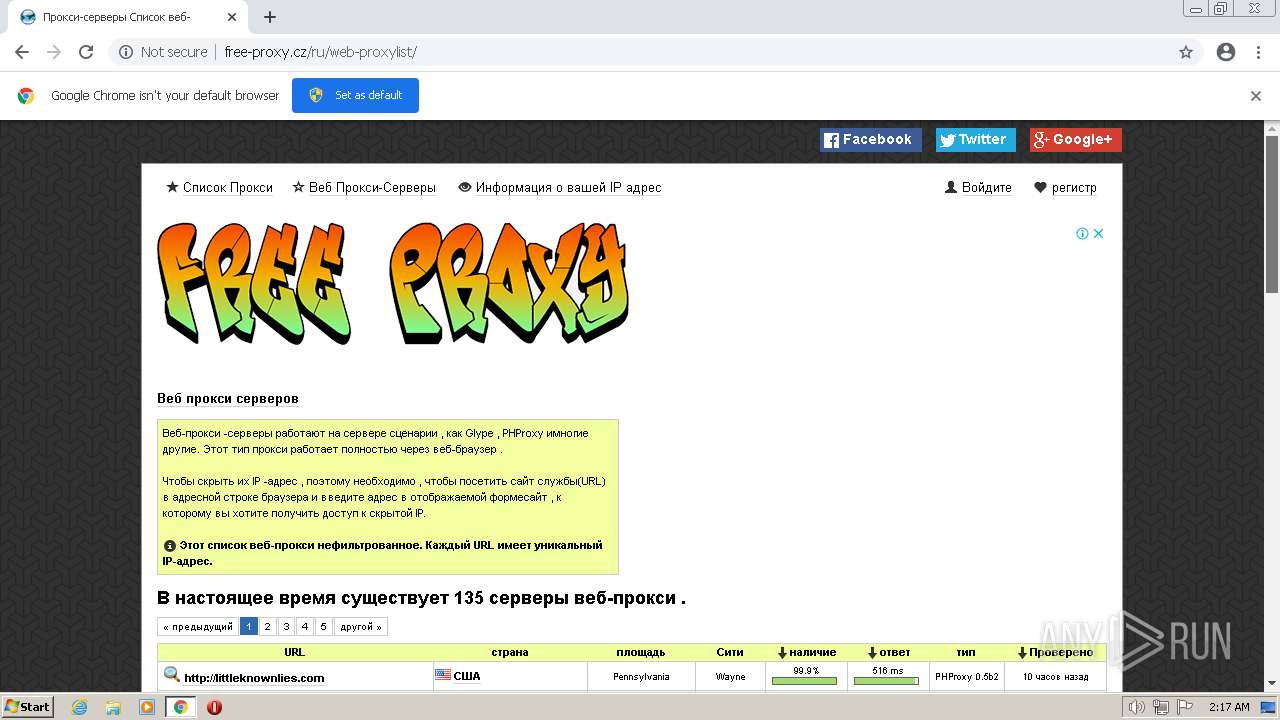Click the Wayne city cell
This screenshot has width=1280, height=720.
[x=730, y=677]
